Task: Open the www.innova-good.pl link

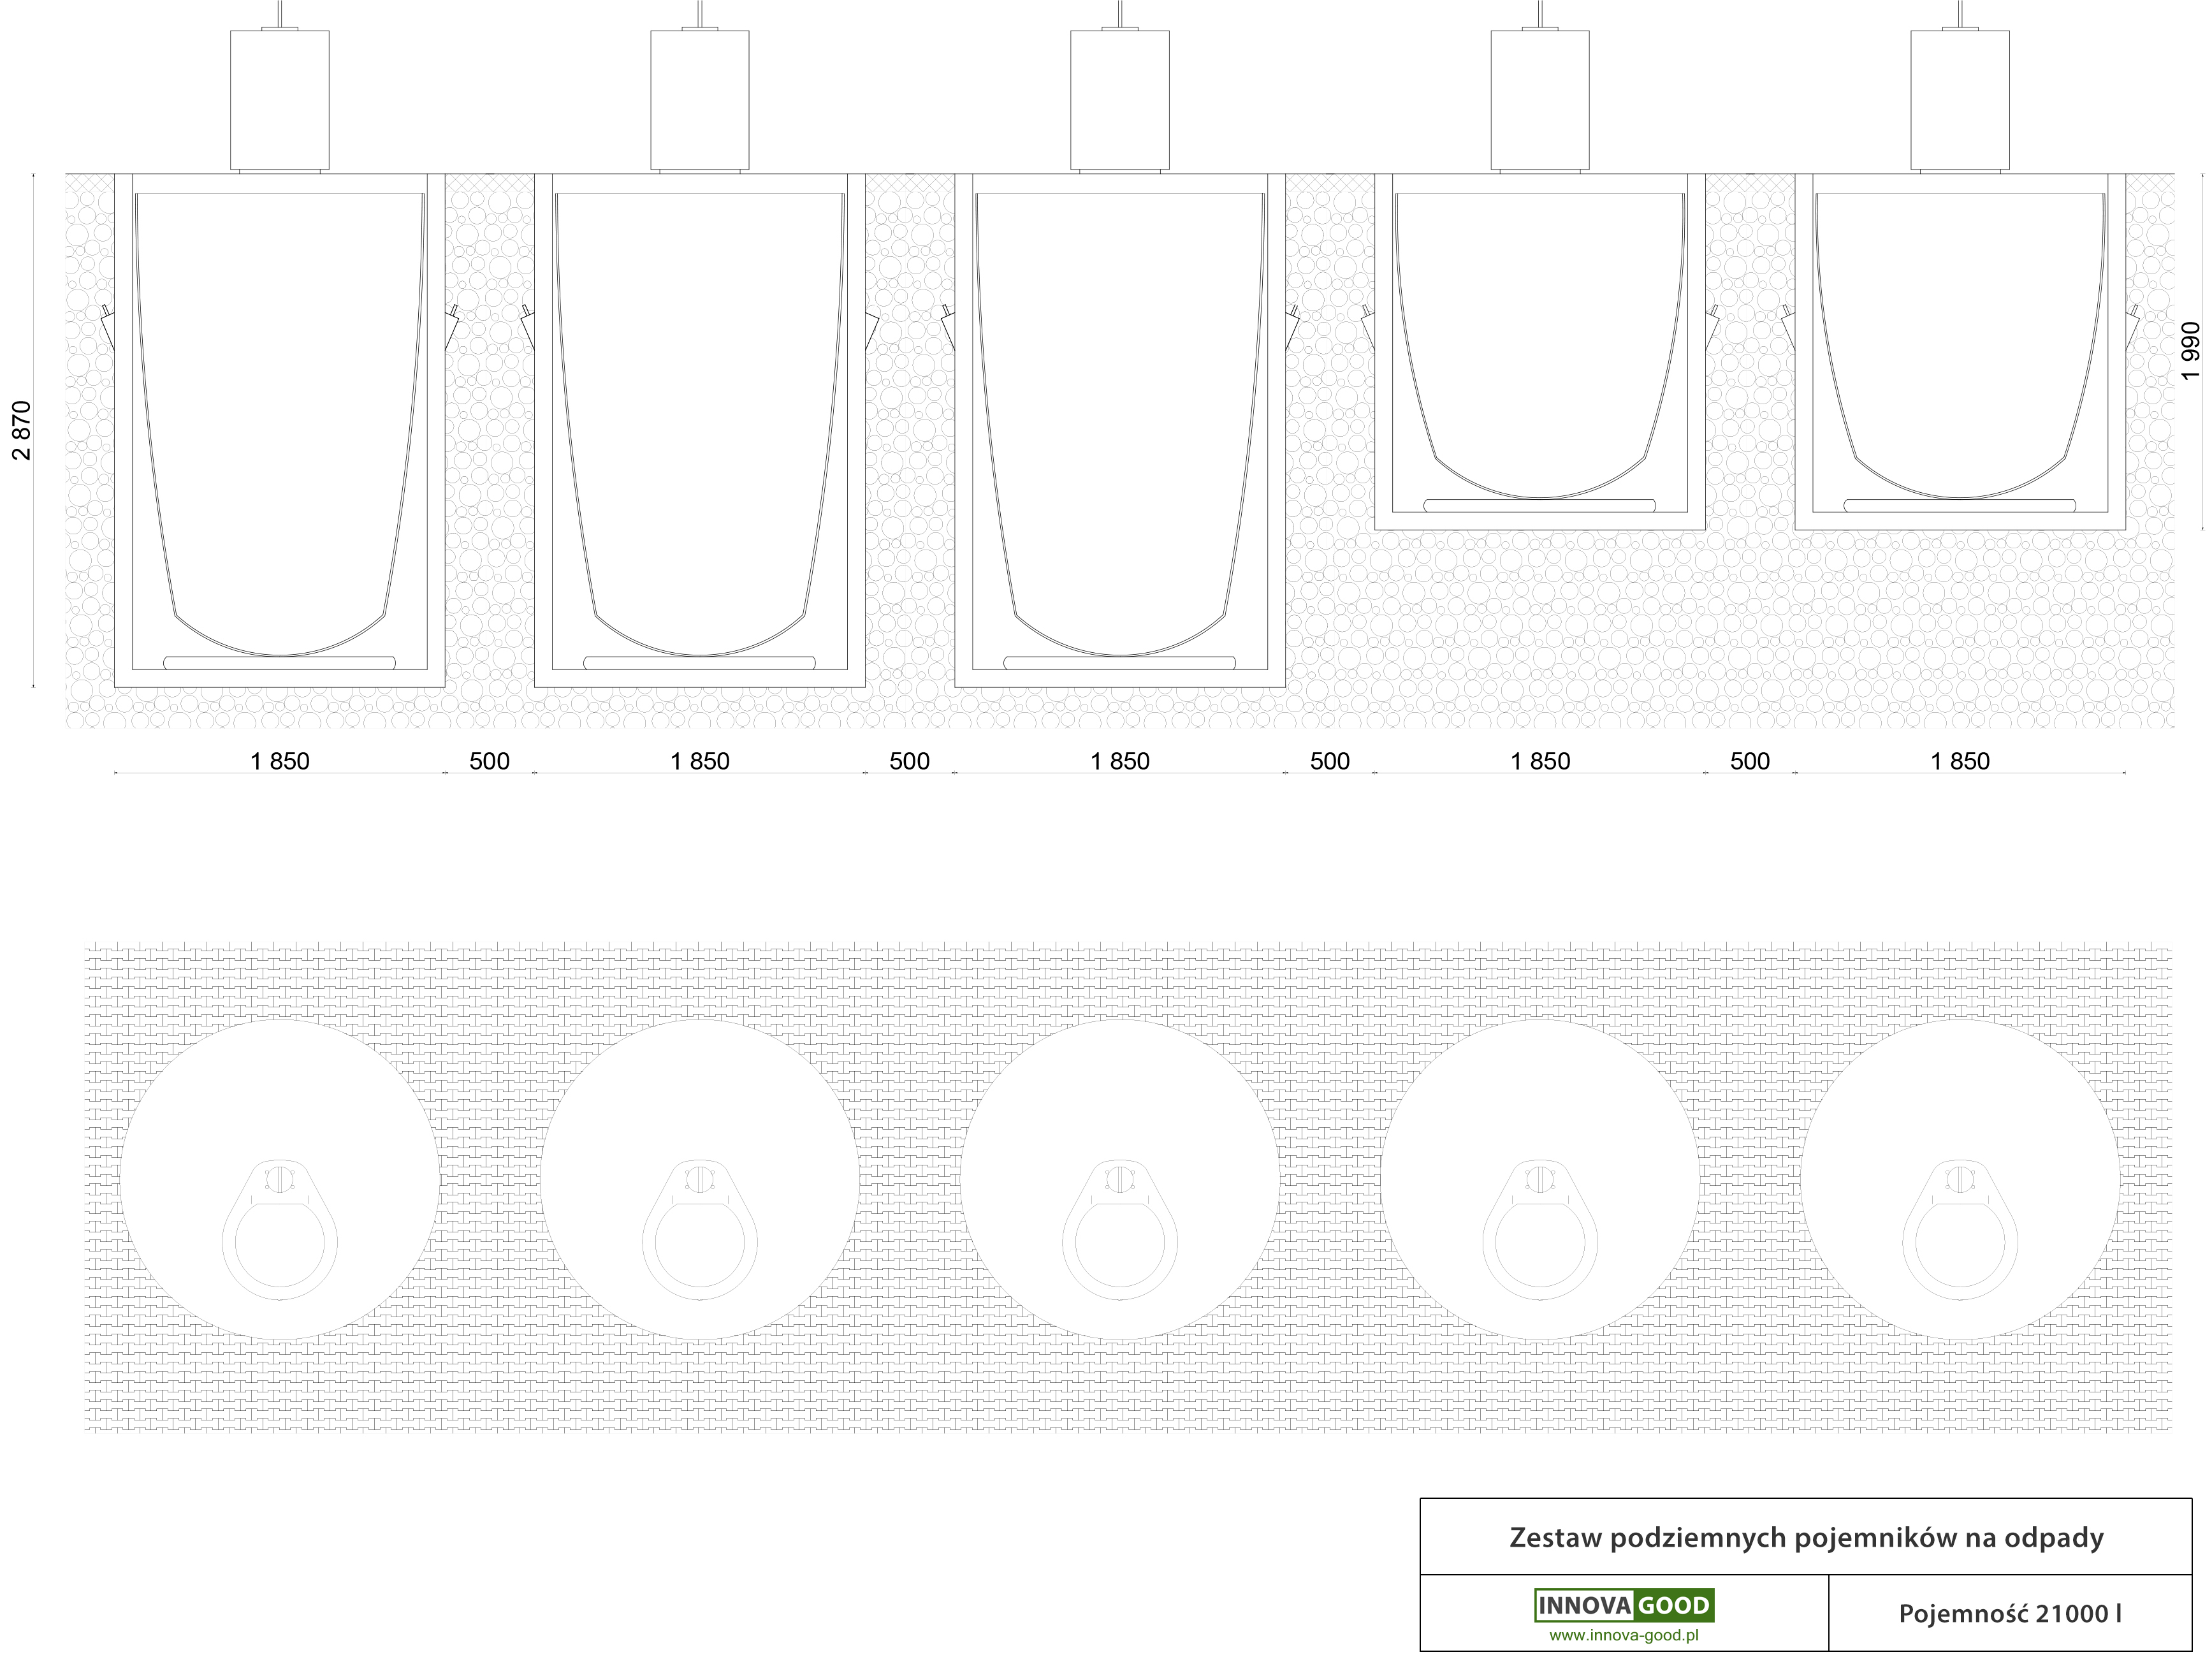Action: point(1624,1636)
